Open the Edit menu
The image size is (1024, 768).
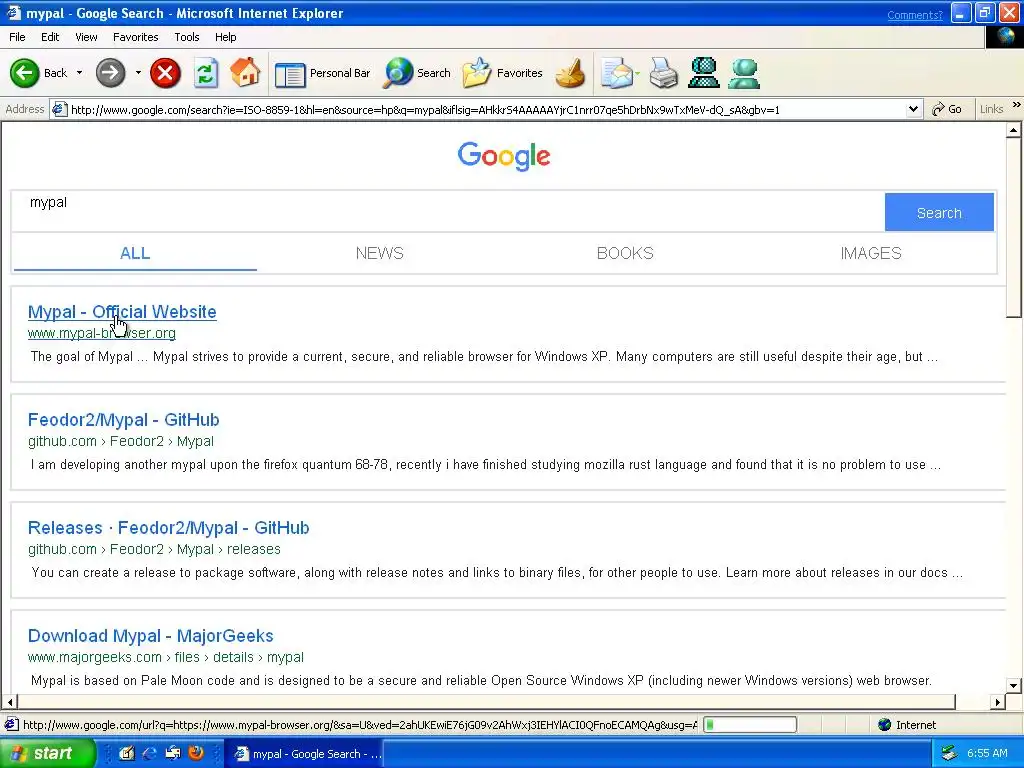coord(50,37)
